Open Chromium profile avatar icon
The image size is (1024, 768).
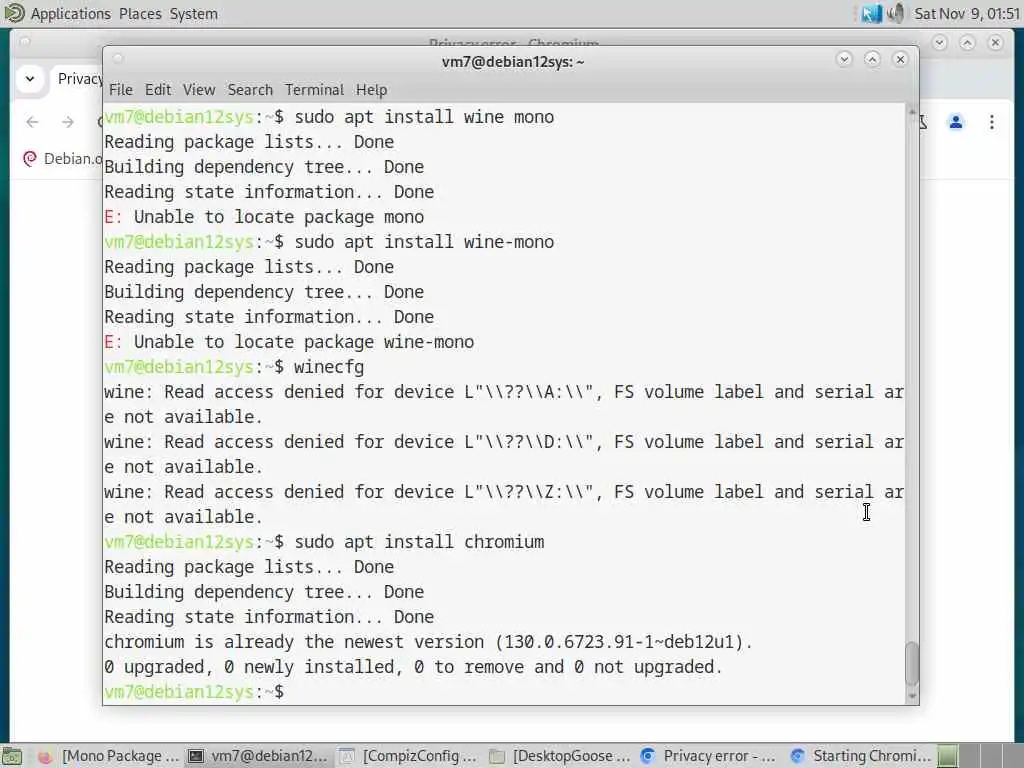955,122
